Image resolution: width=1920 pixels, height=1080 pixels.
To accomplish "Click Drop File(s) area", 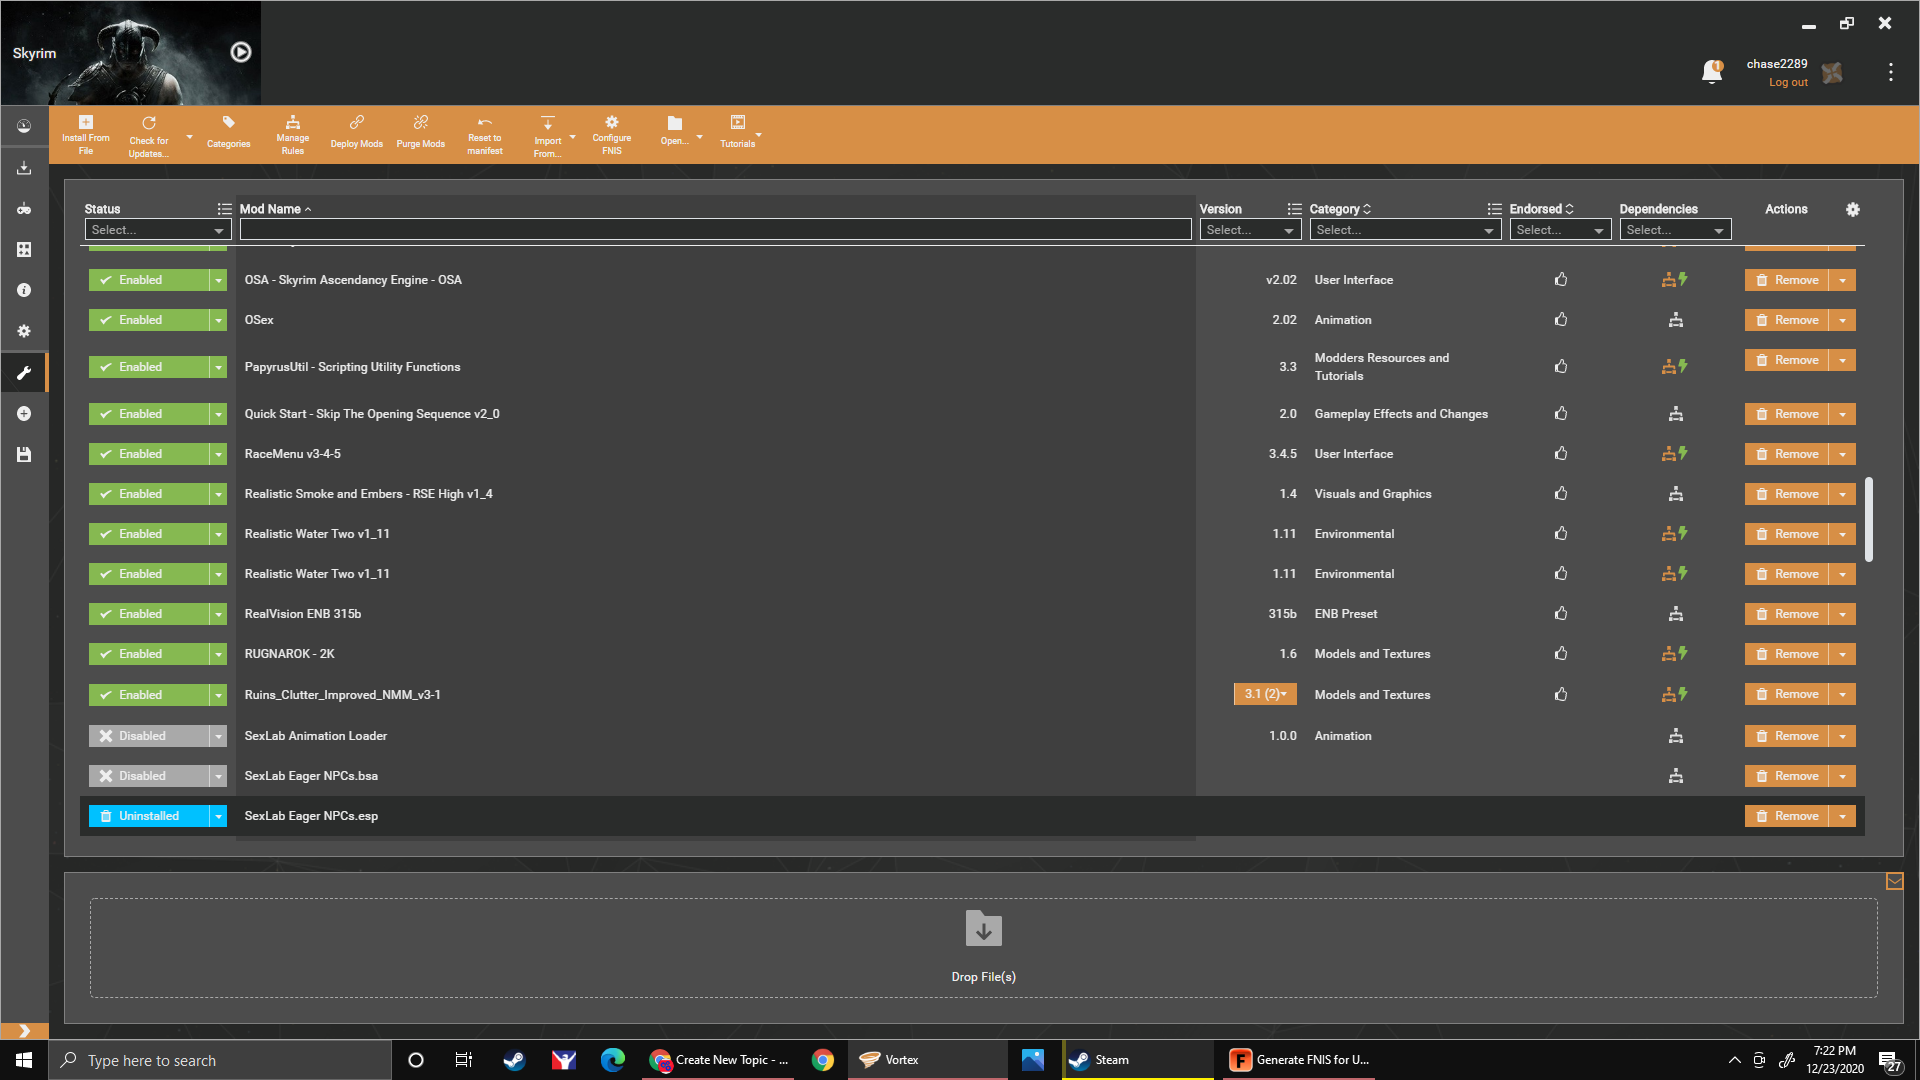I will coord(984,947).
